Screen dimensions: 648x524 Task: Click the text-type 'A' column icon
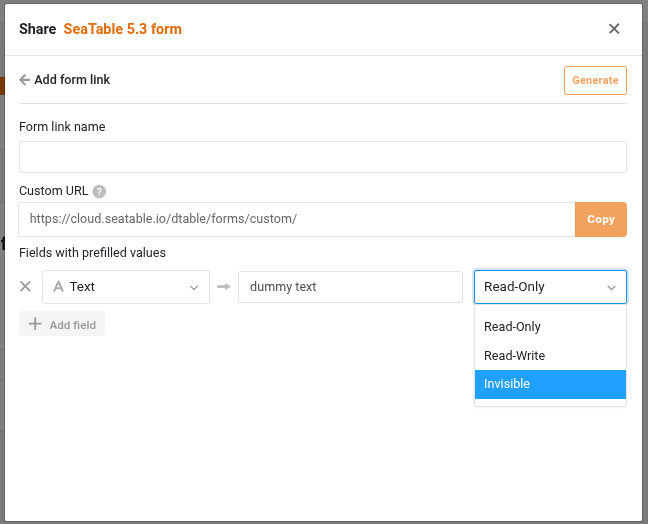point(58,286)
